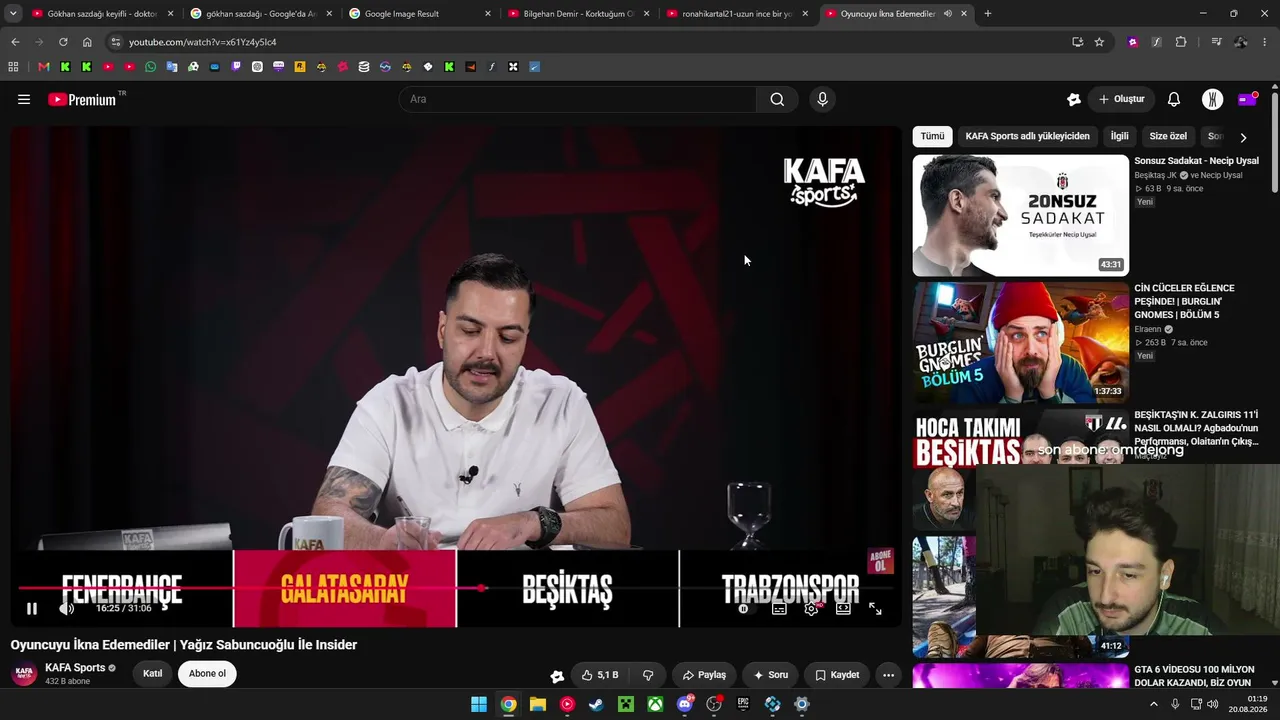Switch to the 'Bilgehan Demir' browser tab
Viewport: 1280px width, 720px height.
click(x=578, y=14)
